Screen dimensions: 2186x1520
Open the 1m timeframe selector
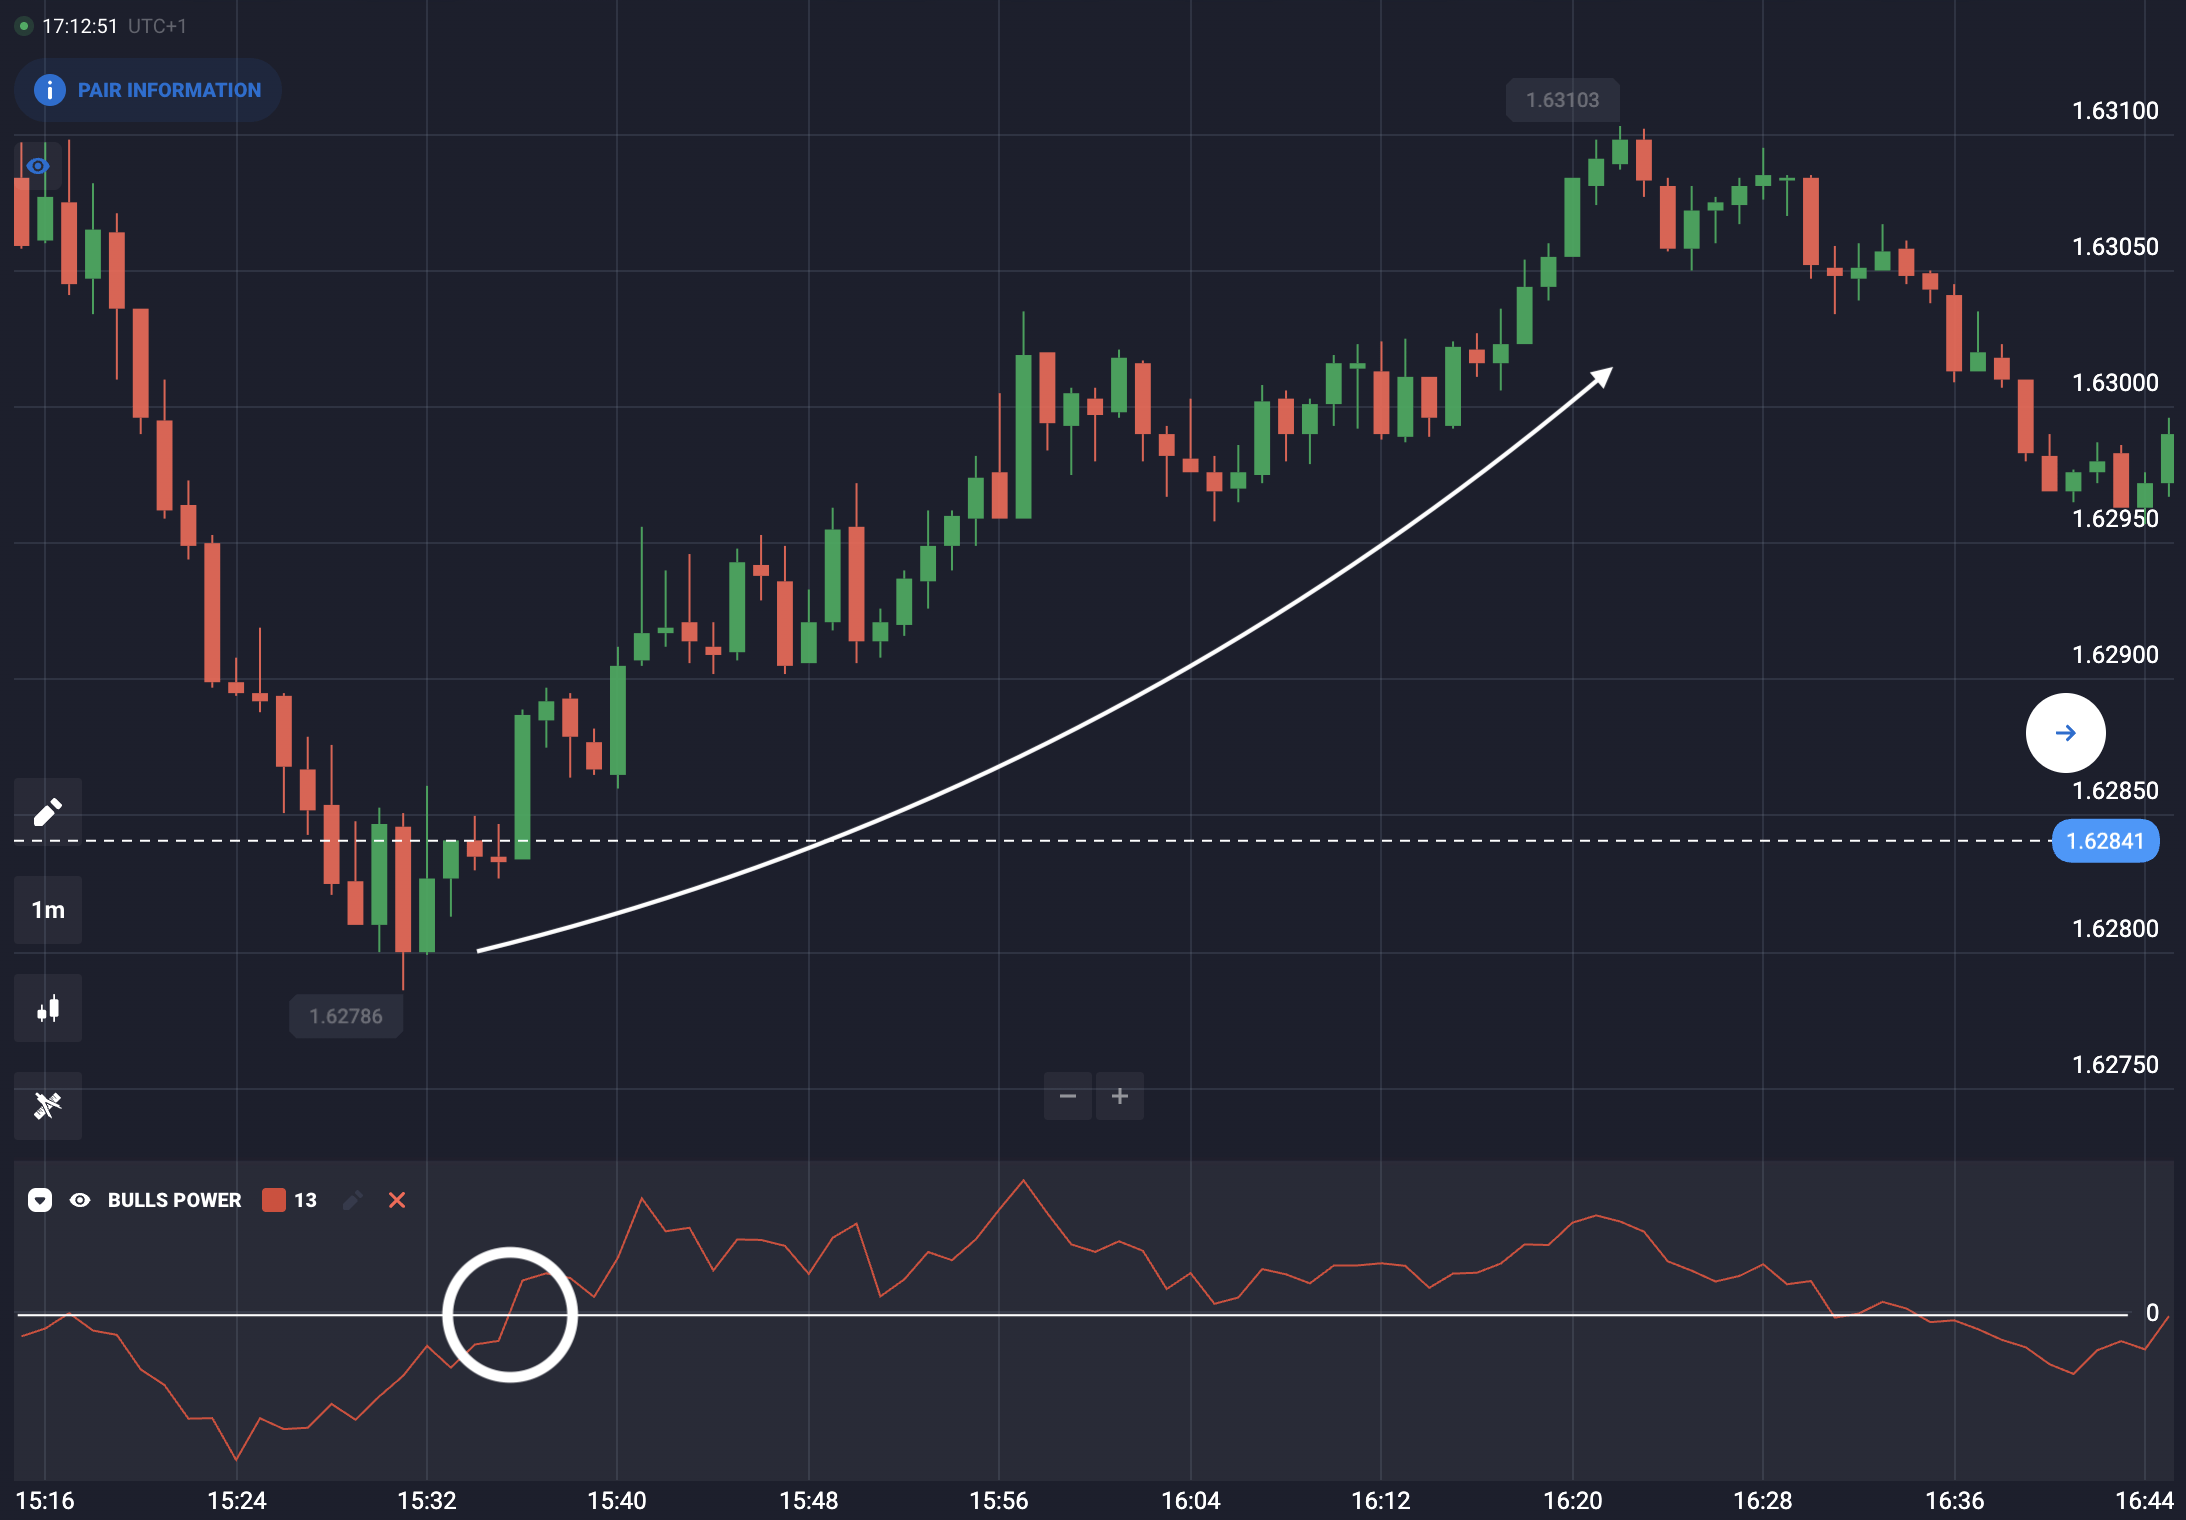pyautogui.click(x=48, y=910)
